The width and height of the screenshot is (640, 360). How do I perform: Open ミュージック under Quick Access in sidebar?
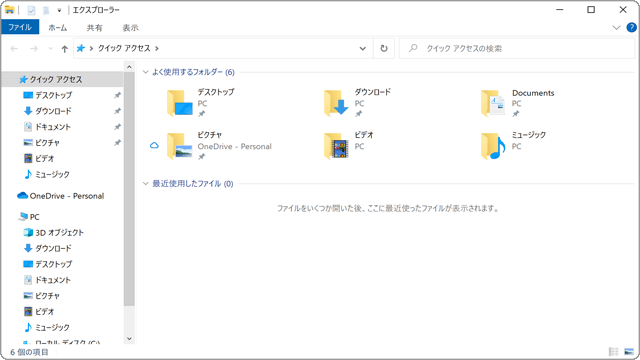coord(52,175)
